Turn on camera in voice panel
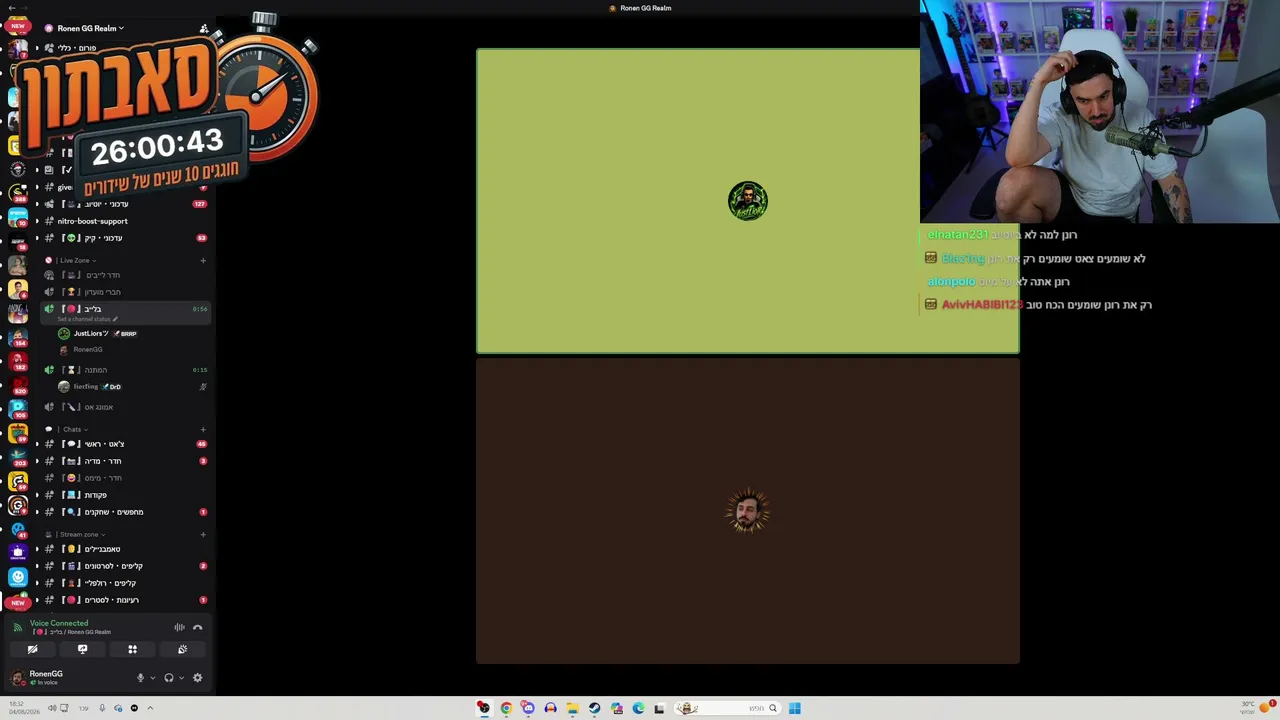Screen dimensions: 1280x720 point(32,649)
